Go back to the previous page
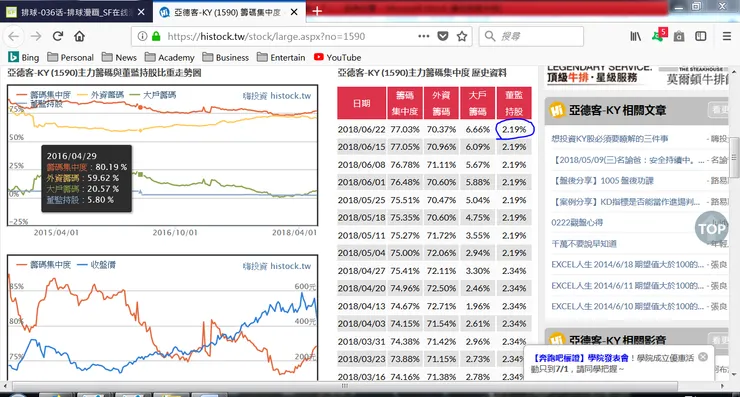 pyautogui.click(x=14, y=36)
